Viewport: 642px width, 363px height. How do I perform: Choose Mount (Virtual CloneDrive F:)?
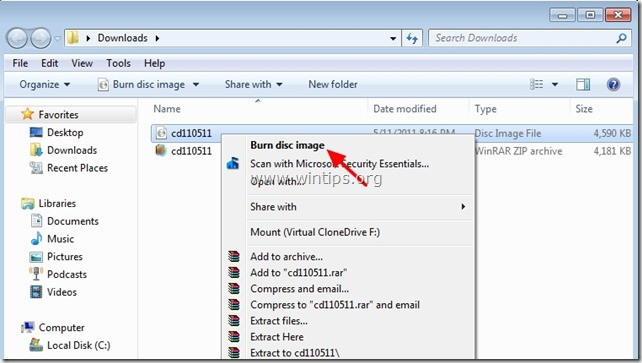[315, 232]
